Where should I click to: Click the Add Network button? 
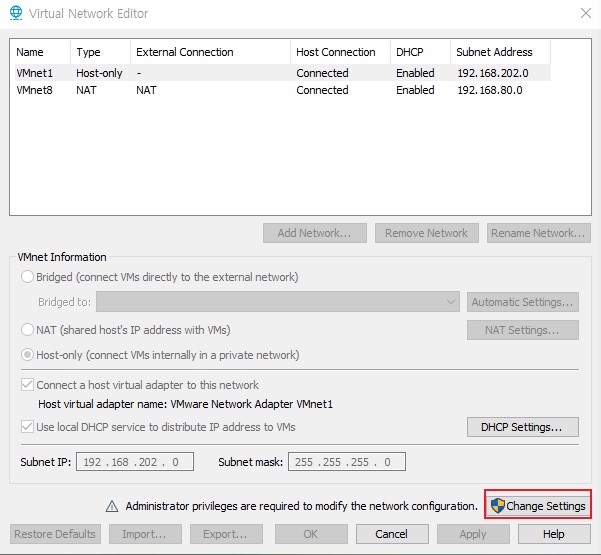click(x=315, y=233)
